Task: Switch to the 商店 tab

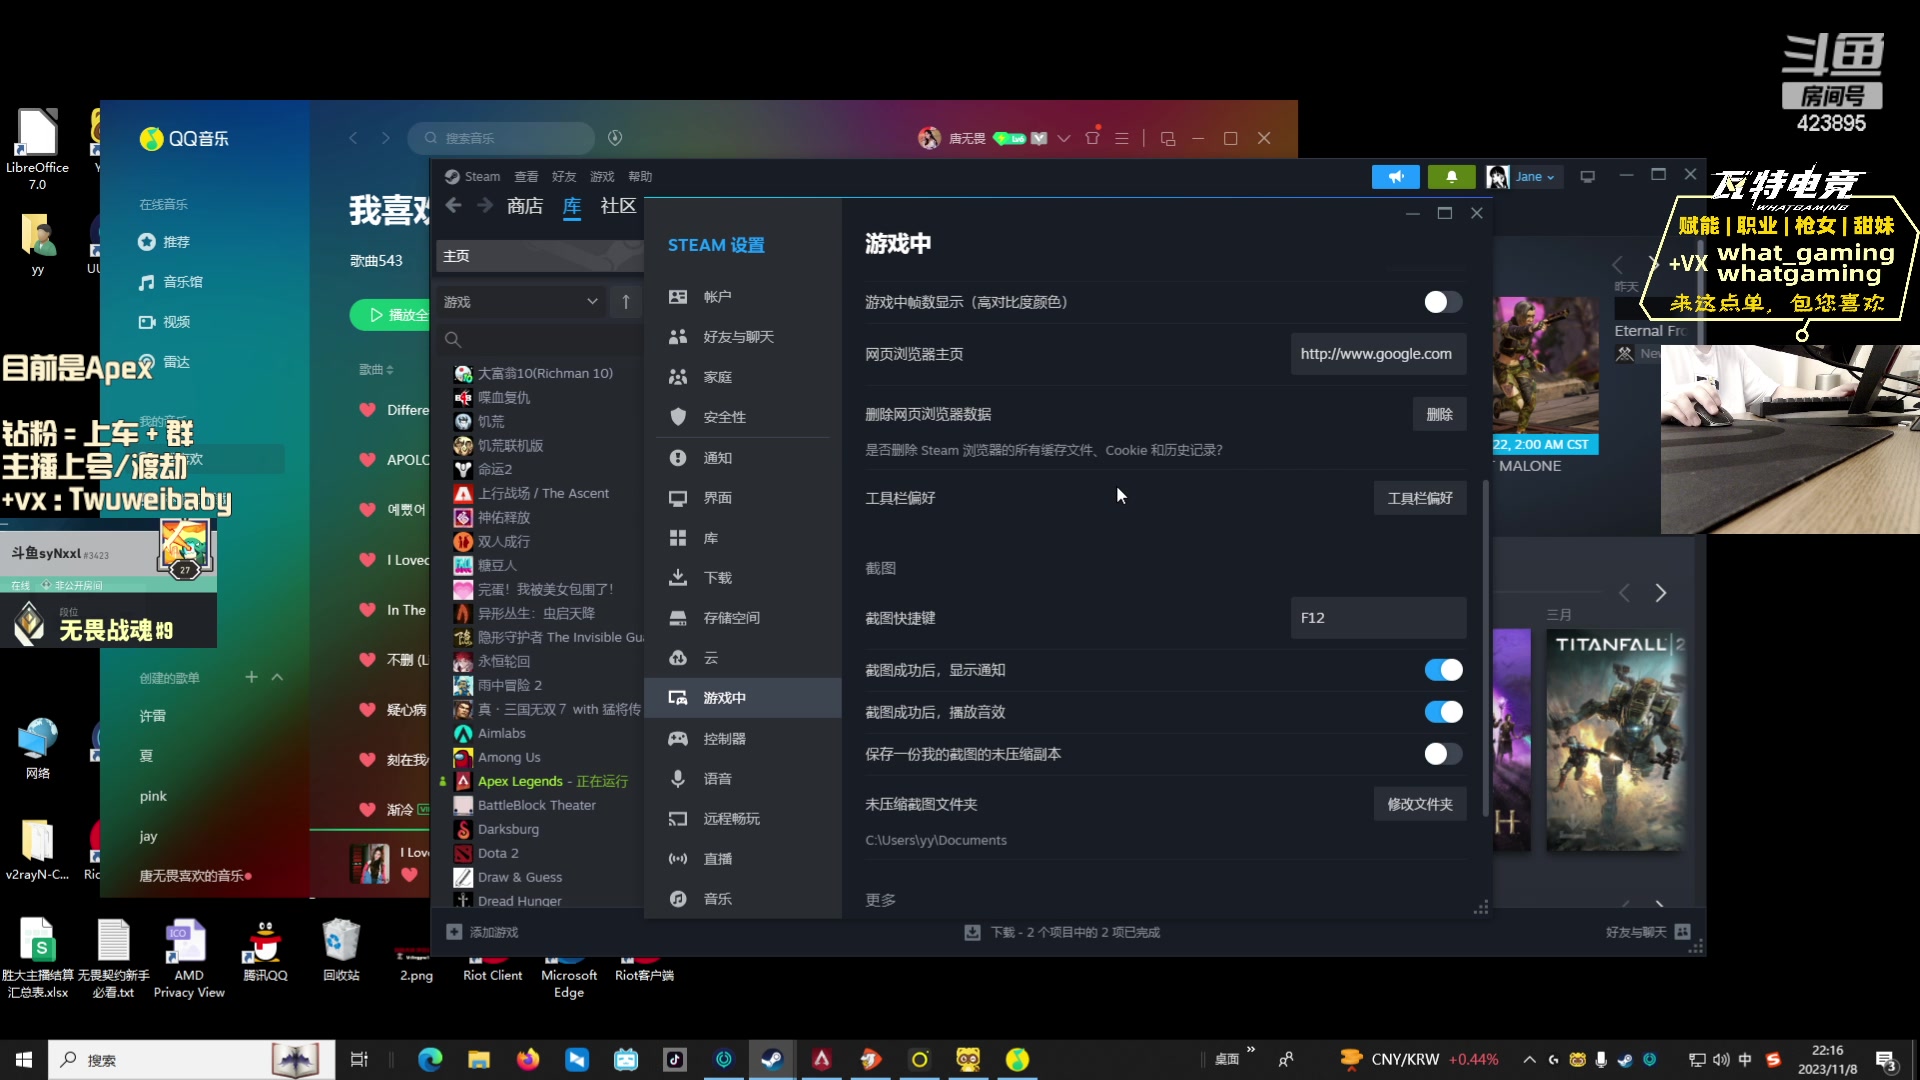Action: (x=525, y=206)
